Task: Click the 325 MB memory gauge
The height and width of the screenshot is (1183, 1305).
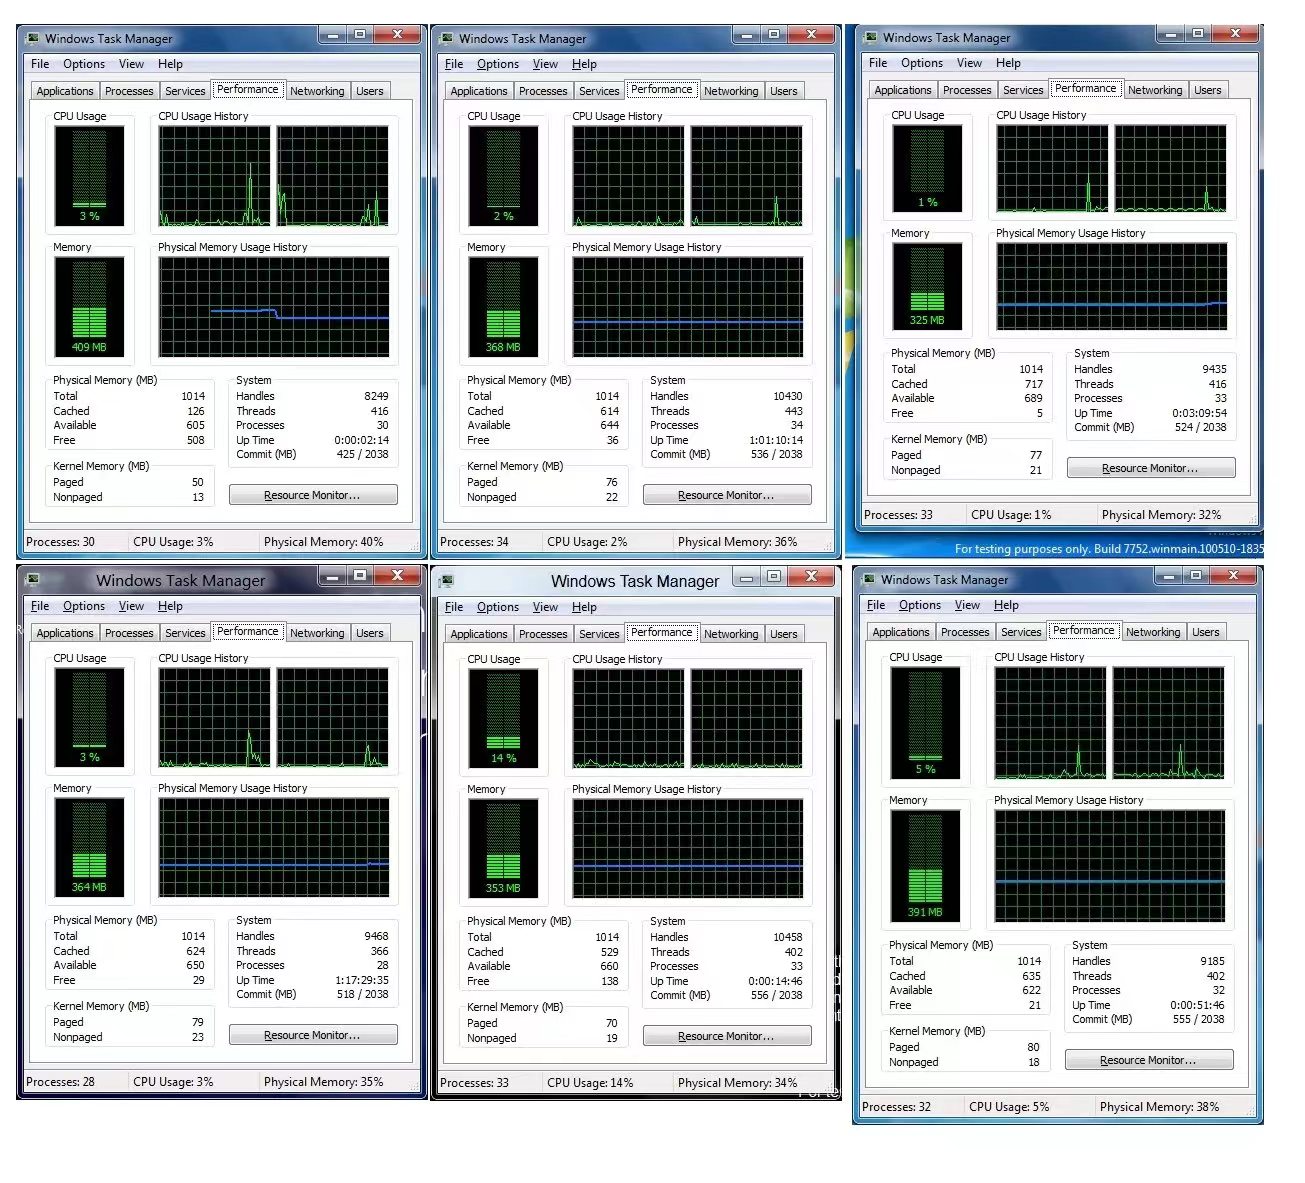Action: (x=927, y=286)
